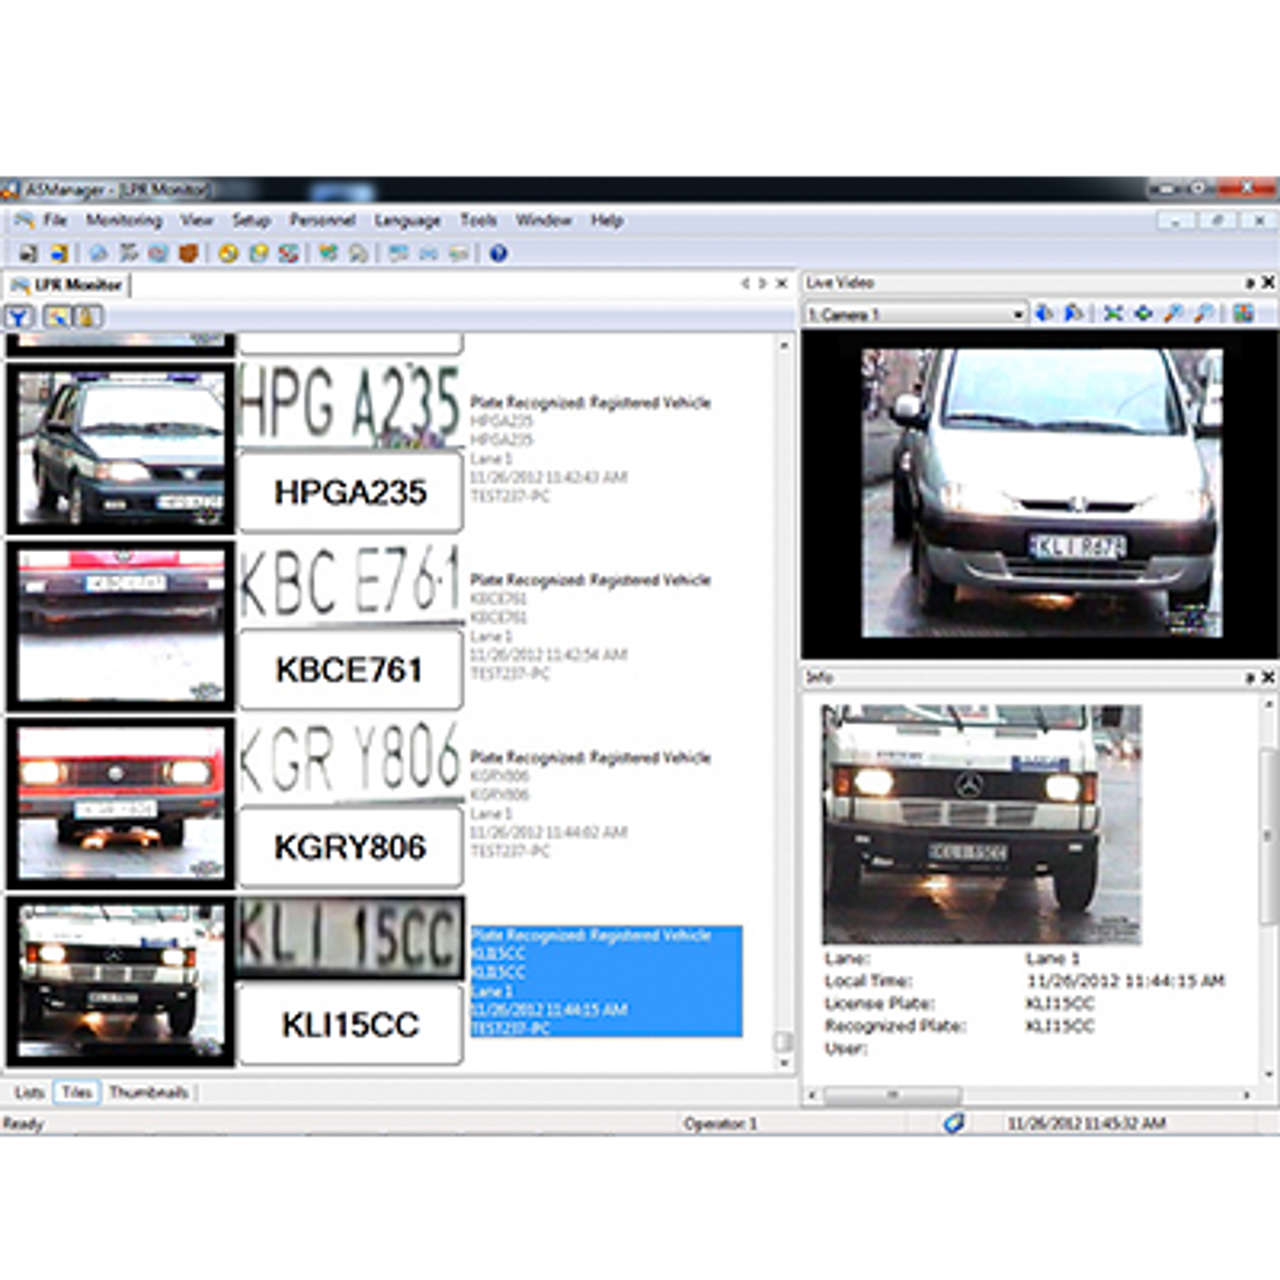The width and height of the screenshot is (1280, 1280).
Task: Click the event list scrollbar down arrow
Action: point(784,1063)
